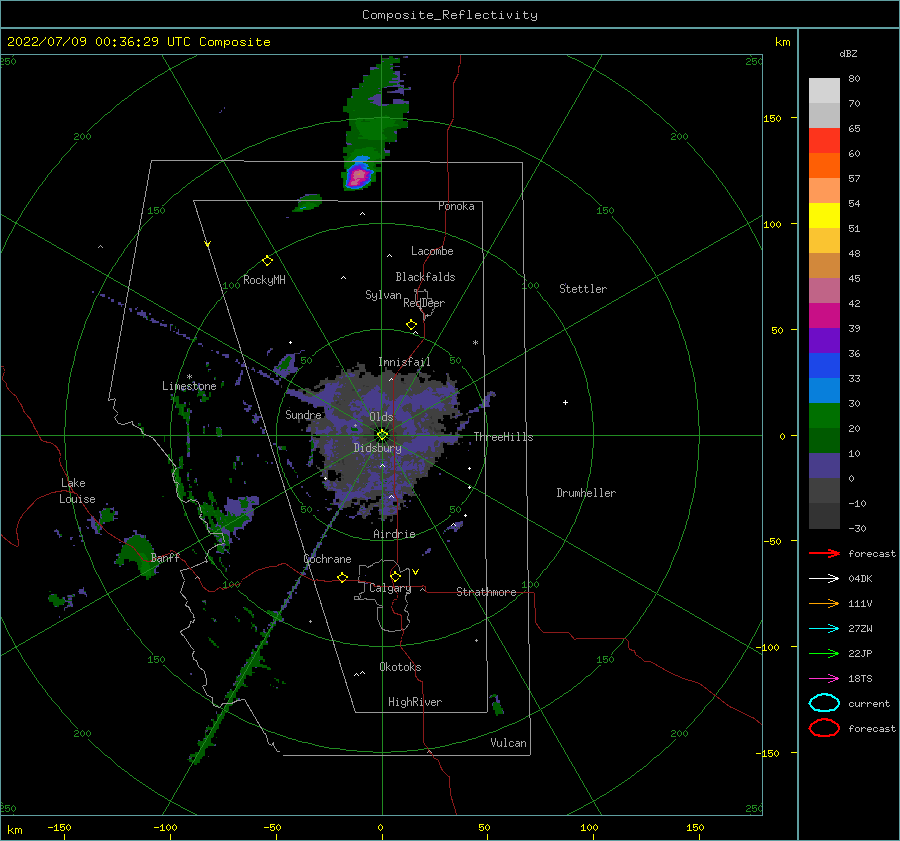Select the bright yellow swatch between 54 and 51
This screenshot has height=841, width=900.
[x=824, y=215]
